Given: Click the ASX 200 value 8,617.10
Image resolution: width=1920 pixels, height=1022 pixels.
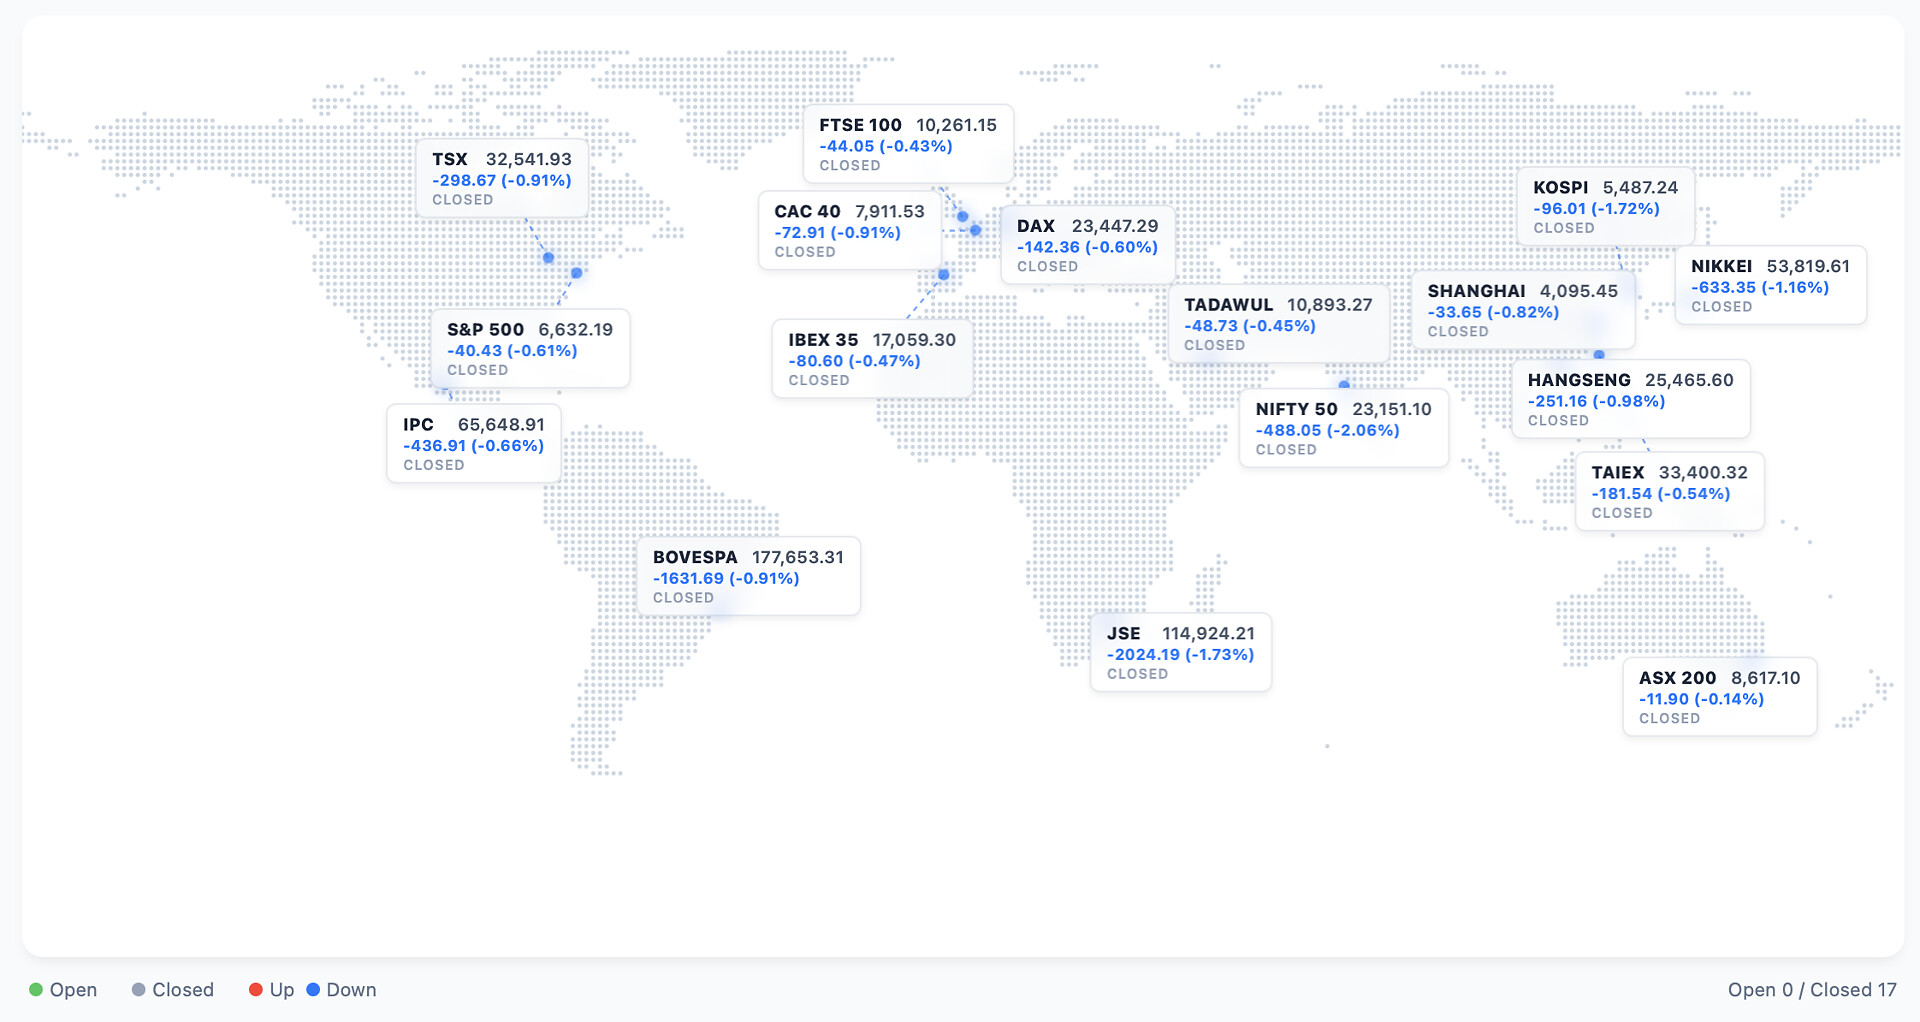Looking at the screenshot, I should (1765, 678).
